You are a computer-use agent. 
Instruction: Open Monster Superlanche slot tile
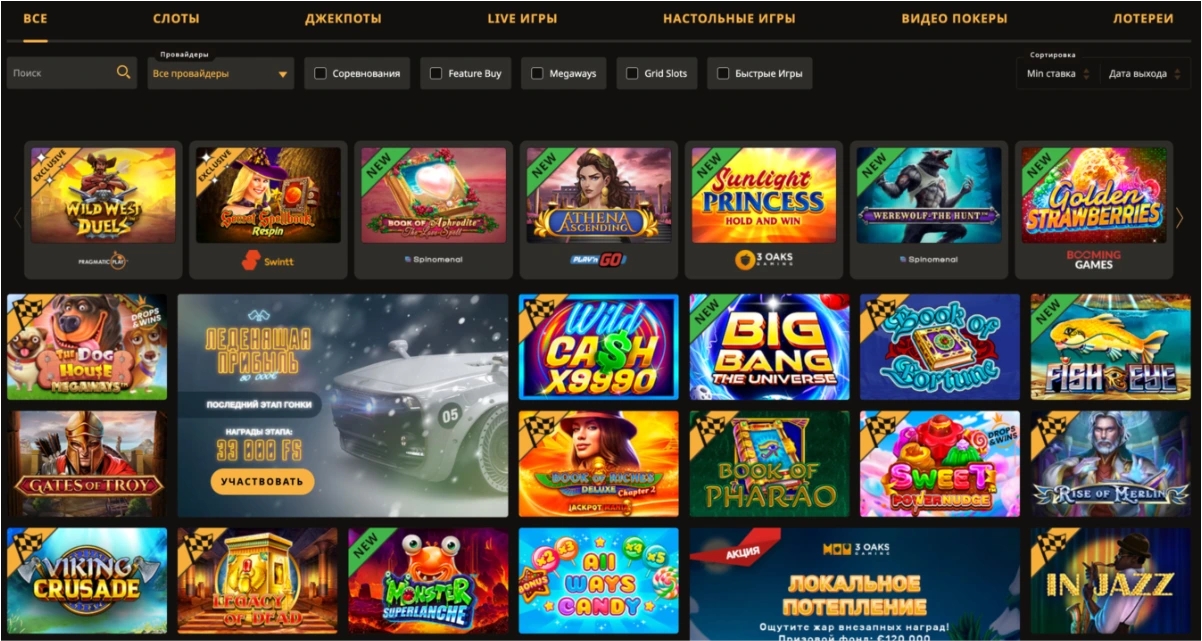(x=428, y=581)
